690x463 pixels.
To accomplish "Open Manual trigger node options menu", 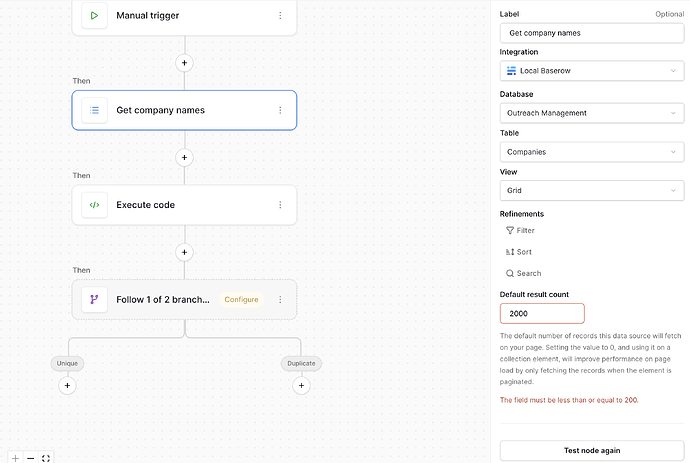I will (x=280, y=15).
